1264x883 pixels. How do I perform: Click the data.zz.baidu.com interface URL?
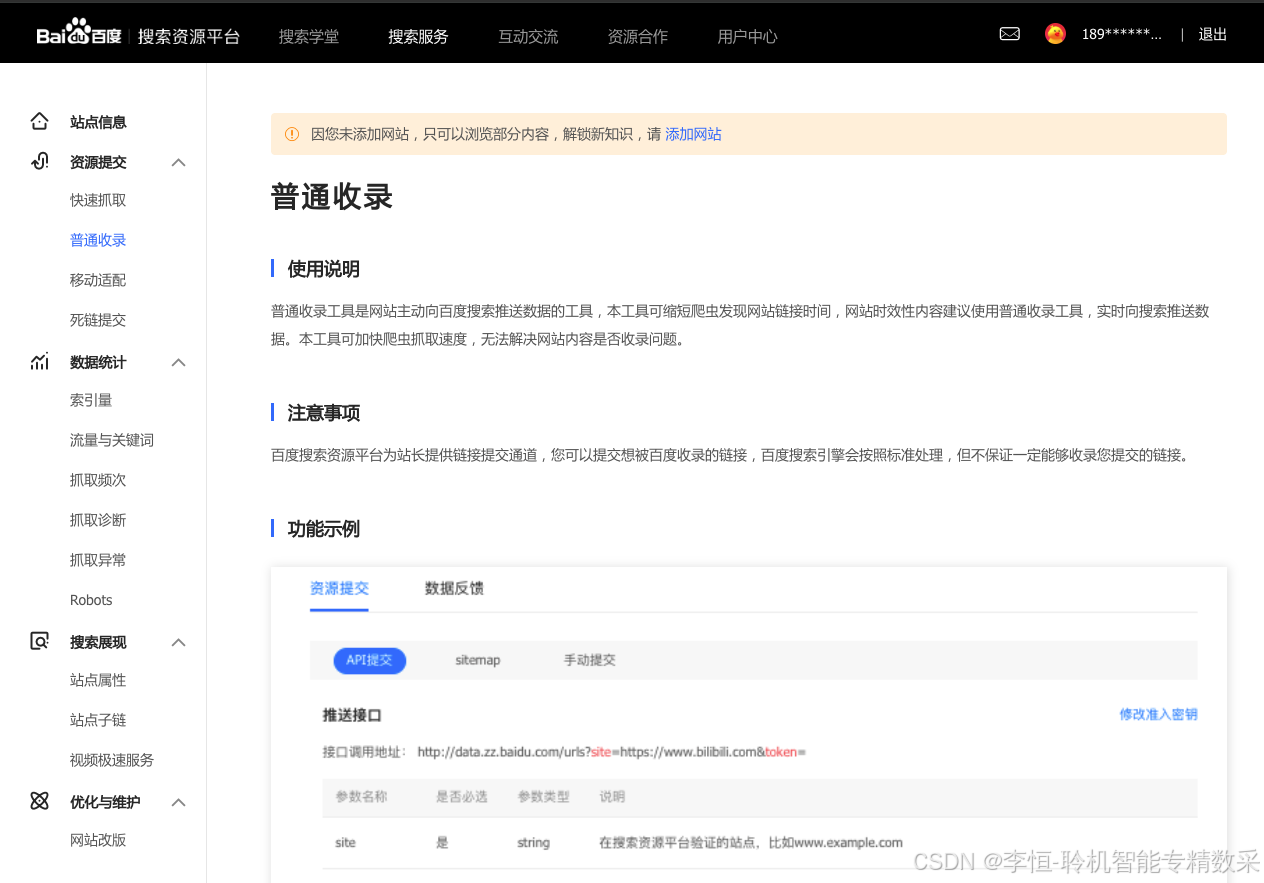pyautogui.click(x=611, y=751)
